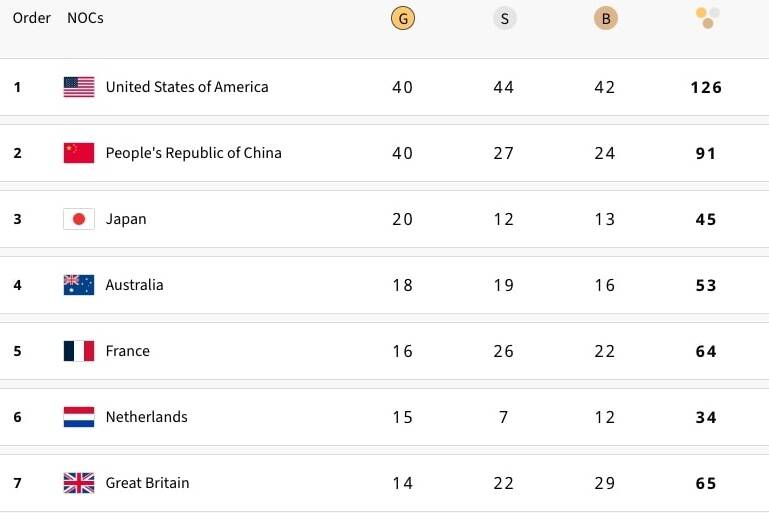Click the silver medal S column icon

pos(504,18)
